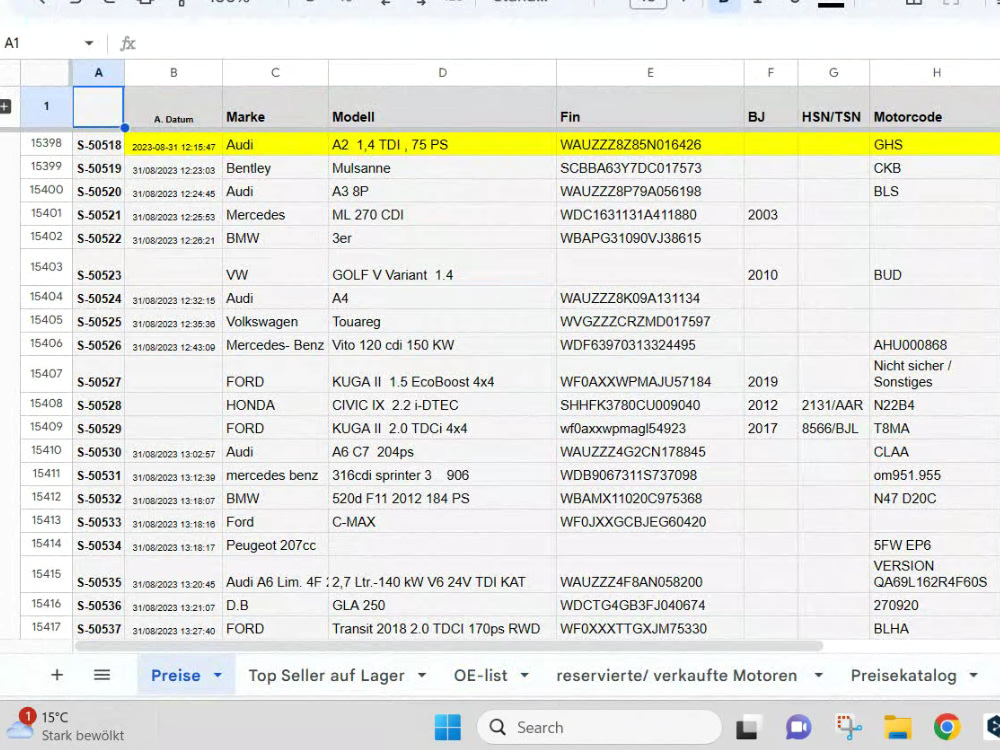Open Task View from the taskbar
The image size is (1000, 750).
tap(747, 728)
